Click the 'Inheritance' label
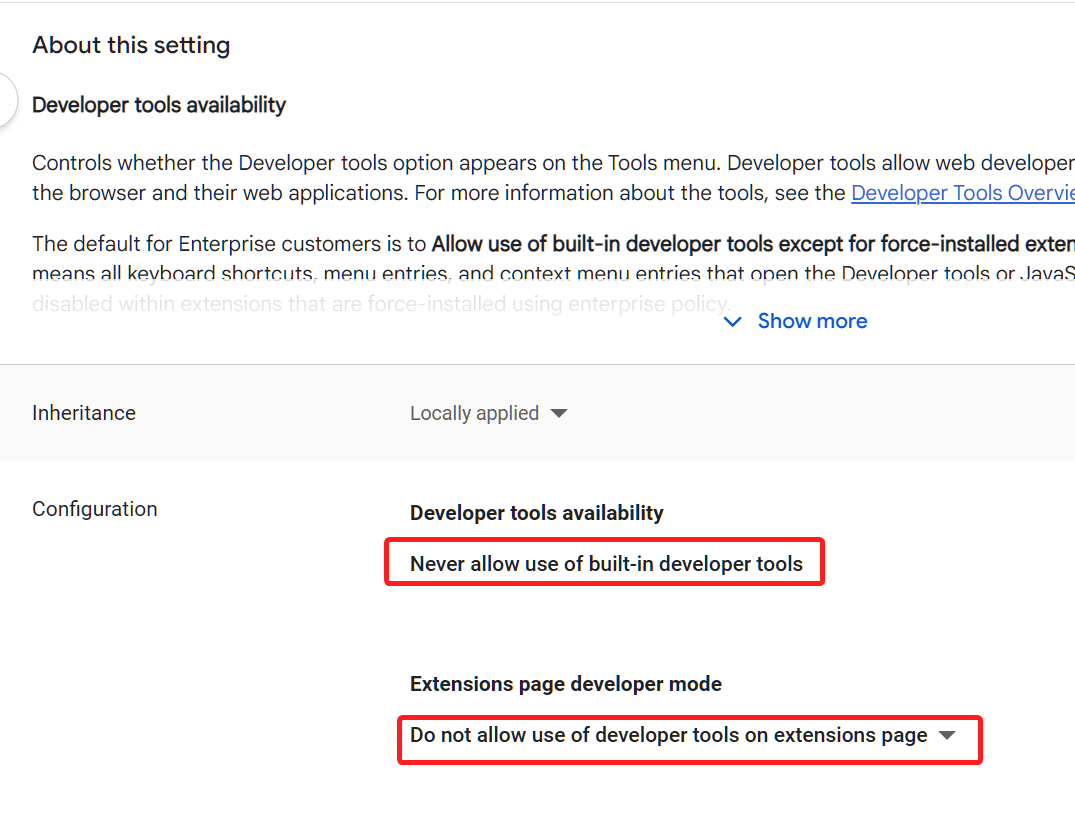The height and width of the screenshot is (819, 1075). (x=84, y=413)
